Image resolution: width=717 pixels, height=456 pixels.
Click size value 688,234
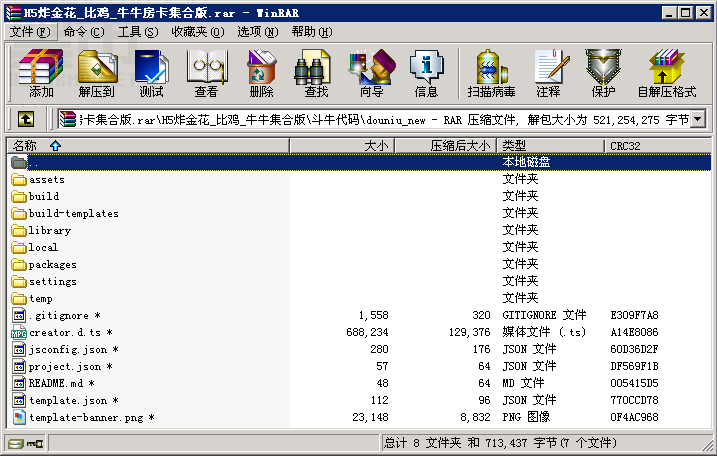tap(367, 333)
